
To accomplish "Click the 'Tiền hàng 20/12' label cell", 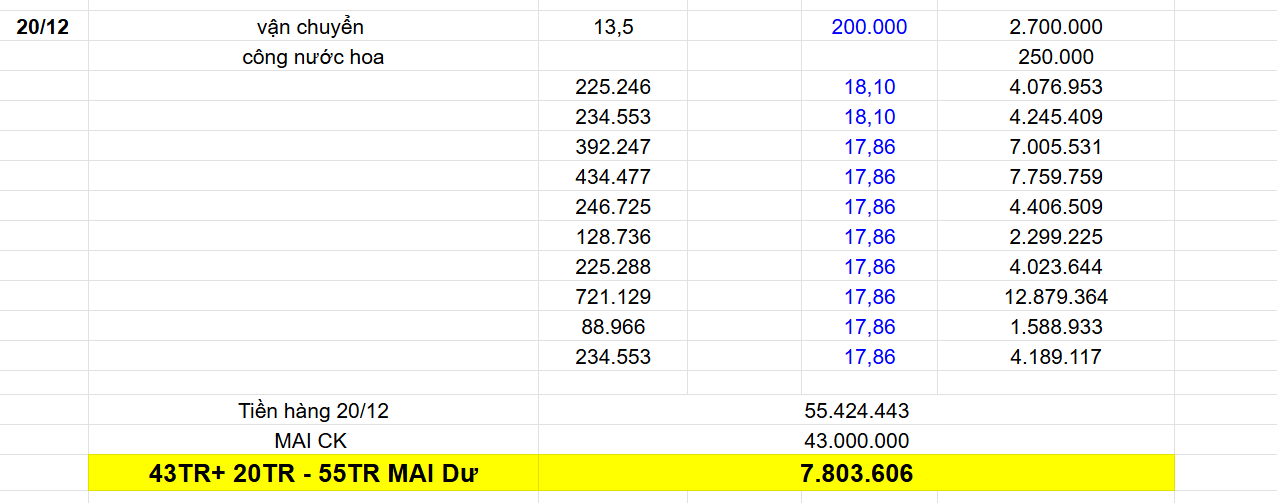I will (x=313, y=410).
